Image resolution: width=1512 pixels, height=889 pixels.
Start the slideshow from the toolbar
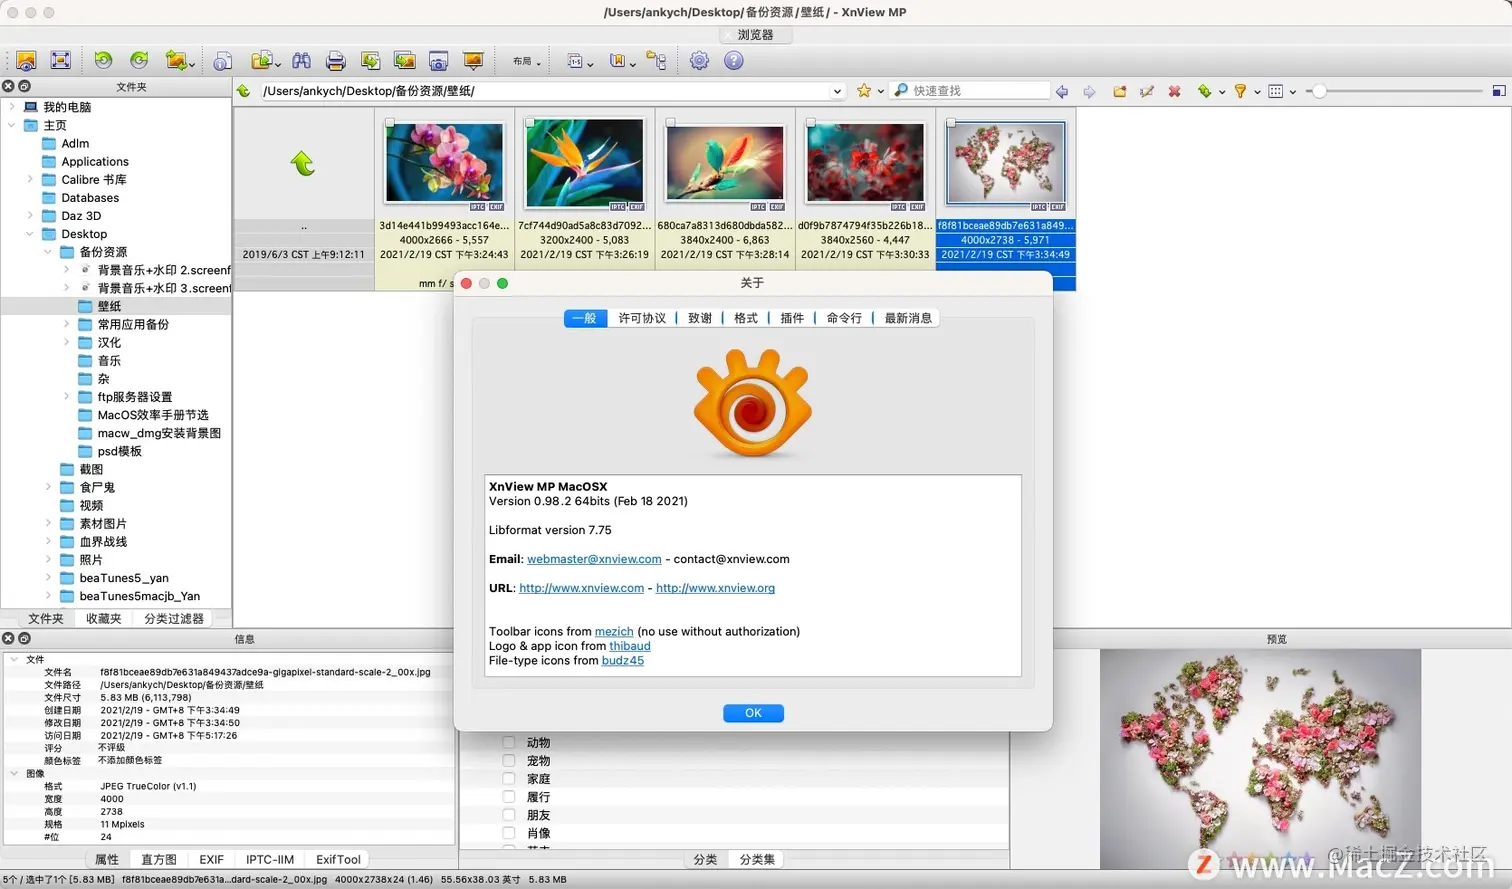[474, 61]
